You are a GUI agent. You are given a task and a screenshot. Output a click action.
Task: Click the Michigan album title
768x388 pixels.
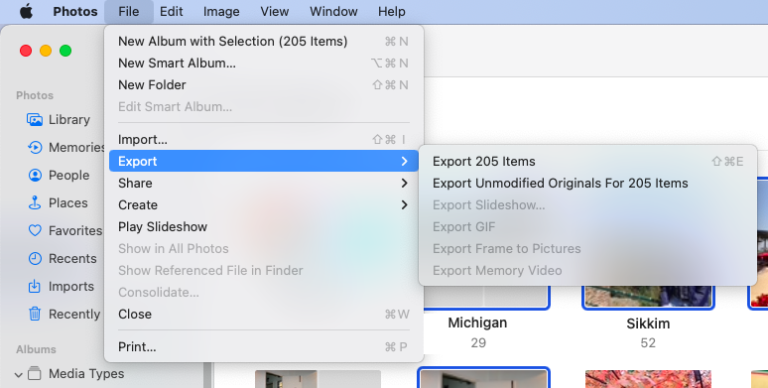478,323
